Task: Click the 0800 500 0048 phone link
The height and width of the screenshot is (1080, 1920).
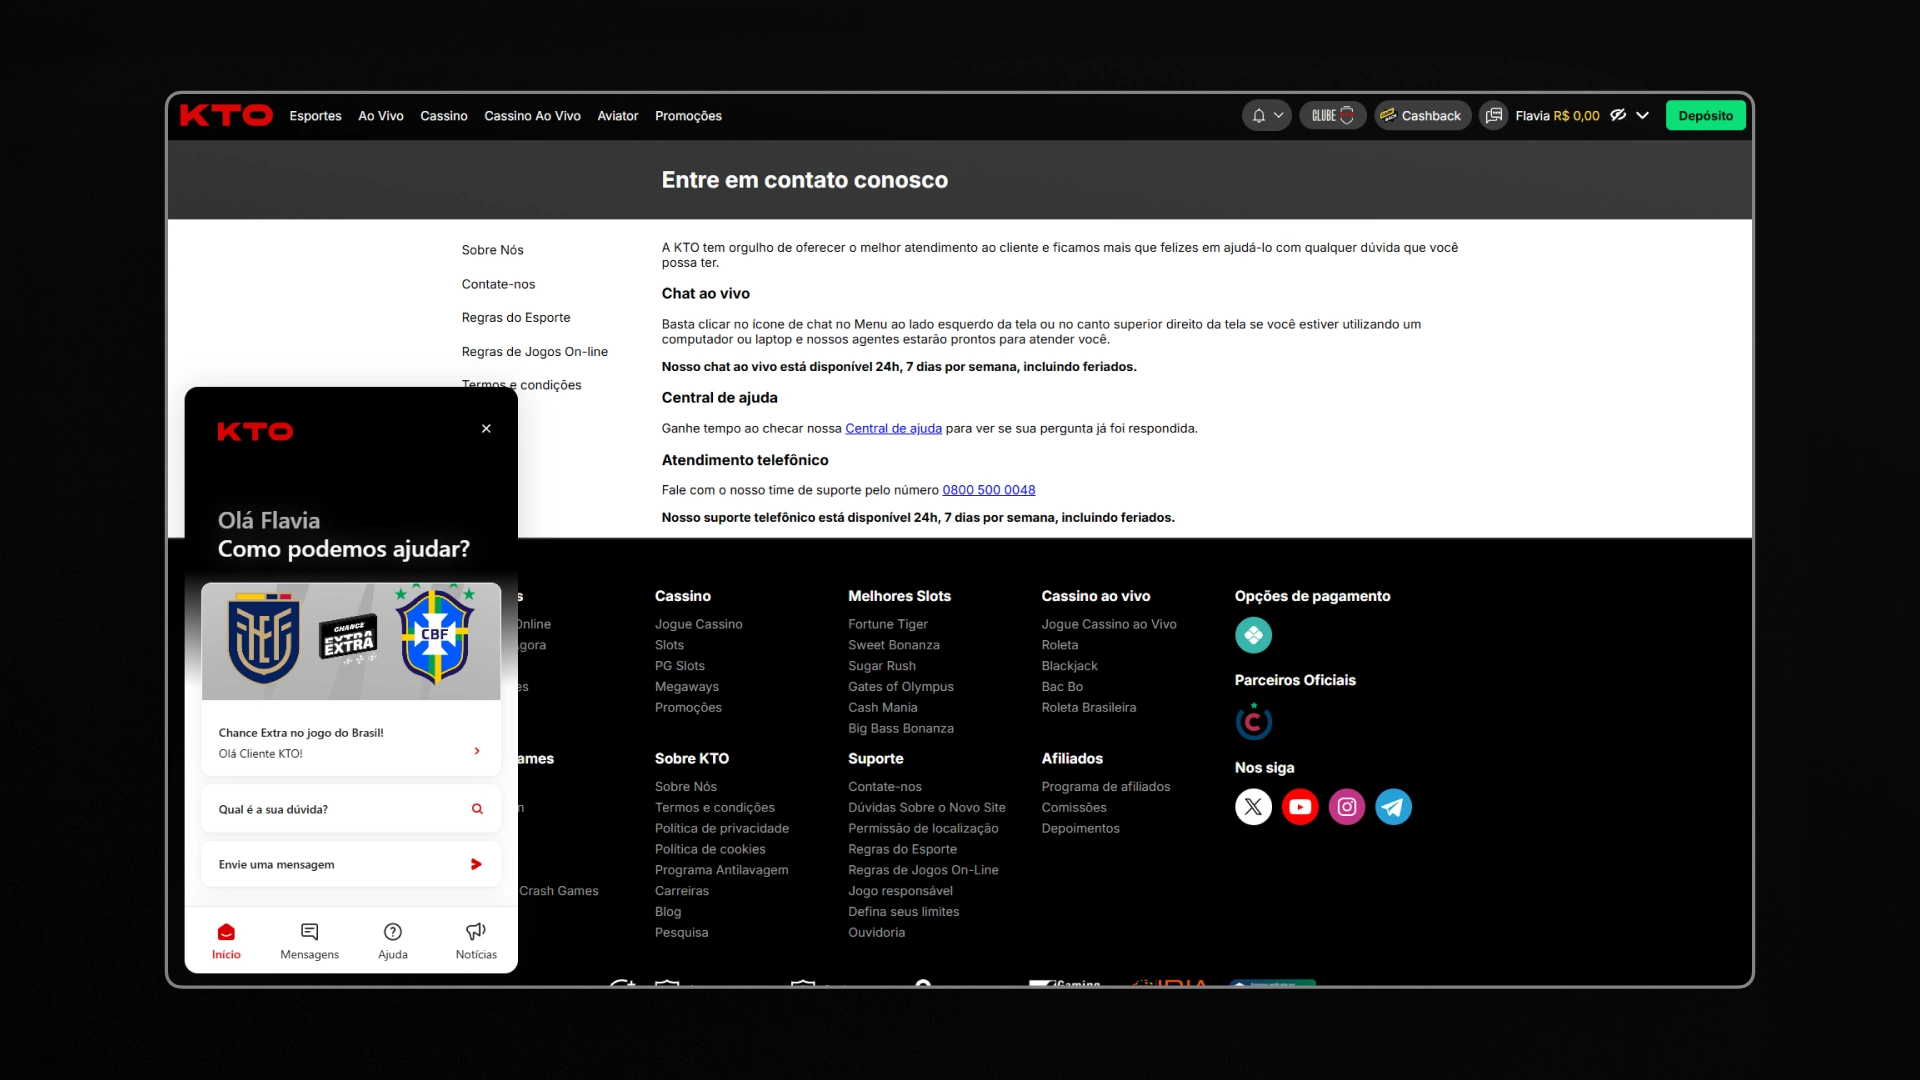Action: (x=988, y=490)
